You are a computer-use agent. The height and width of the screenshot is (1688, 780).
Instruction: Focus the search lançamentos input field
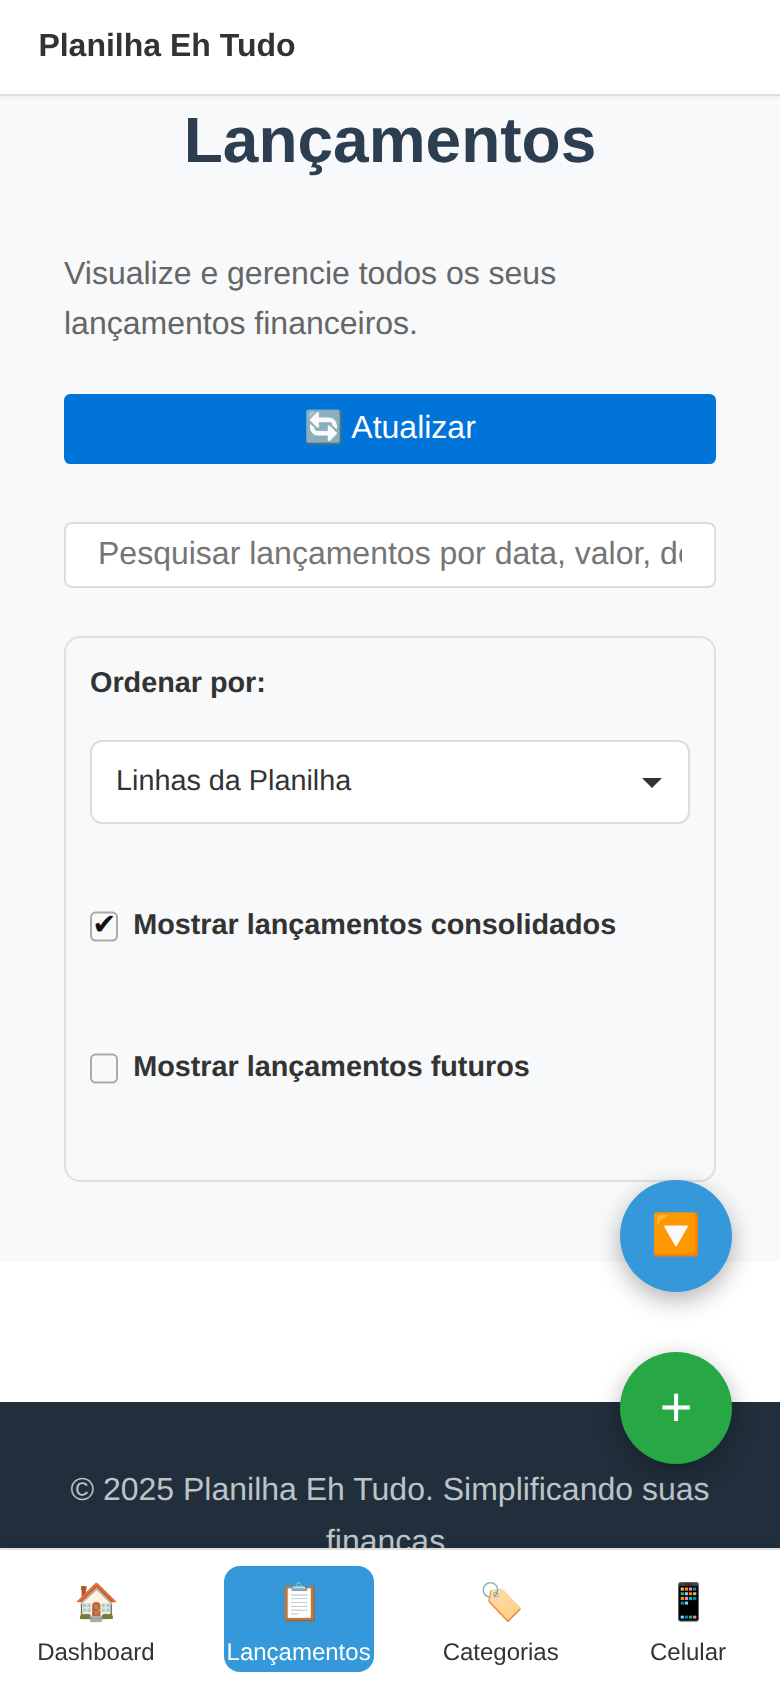tap(390, 555)
